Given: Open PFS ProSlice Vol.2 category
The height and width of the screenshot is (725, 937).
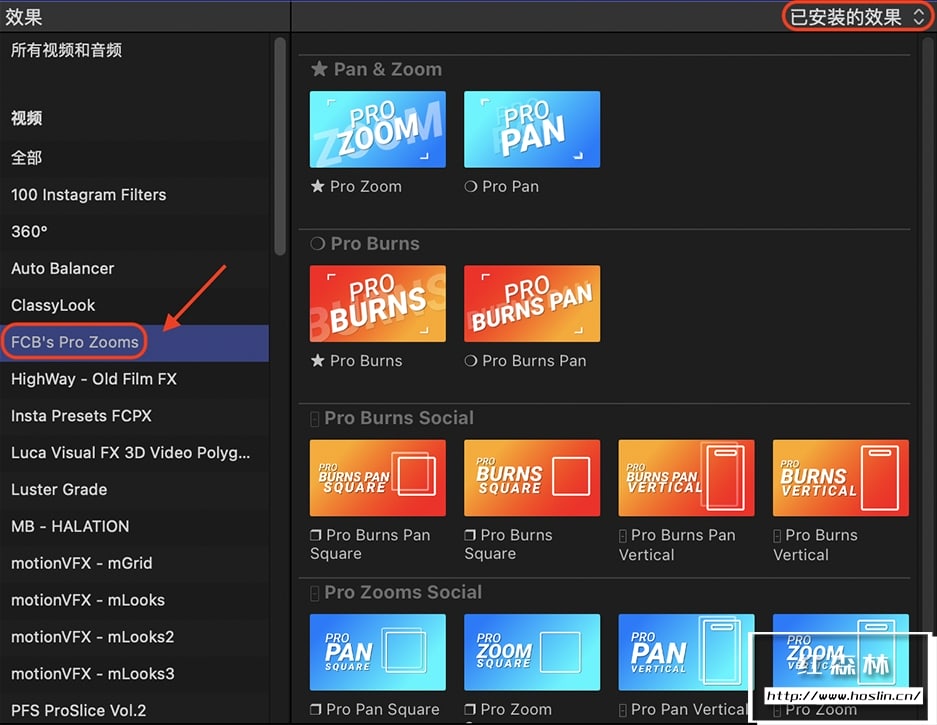Looking at the screenshot, I should pos(134,710).
